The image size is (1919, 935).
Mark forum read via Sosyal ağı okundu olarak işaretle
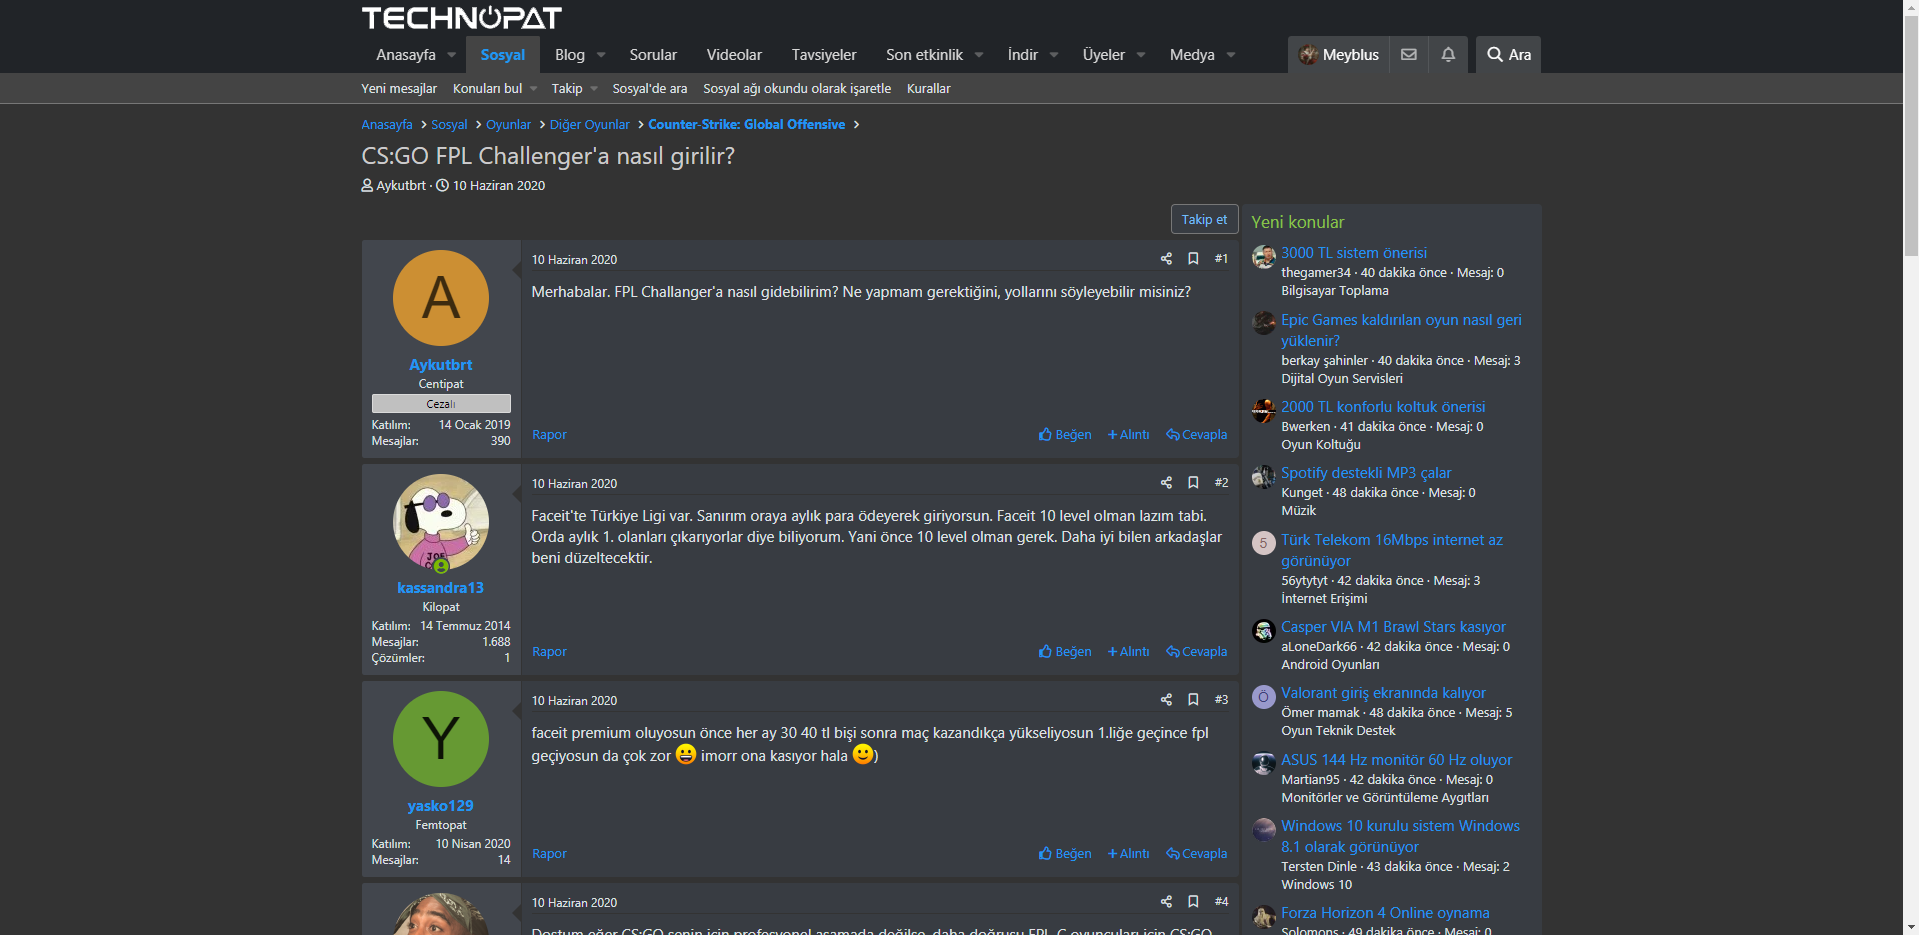click(797, 89)
